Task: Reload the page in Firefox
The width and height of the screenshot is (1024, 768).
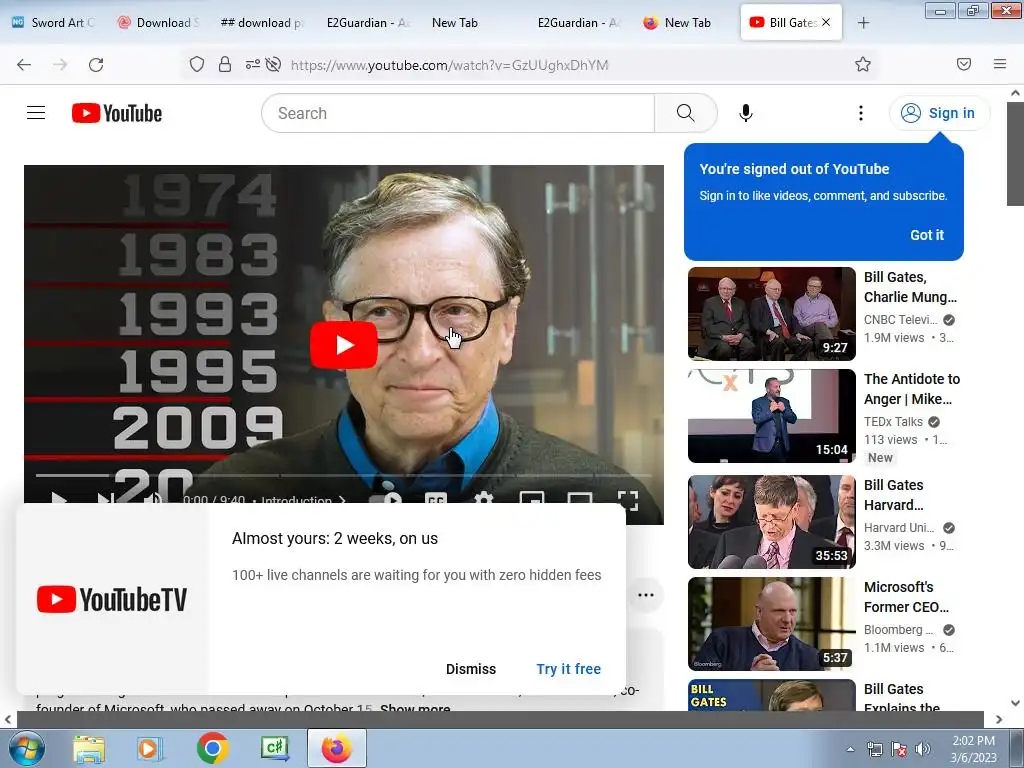Action: pos(96,65)
